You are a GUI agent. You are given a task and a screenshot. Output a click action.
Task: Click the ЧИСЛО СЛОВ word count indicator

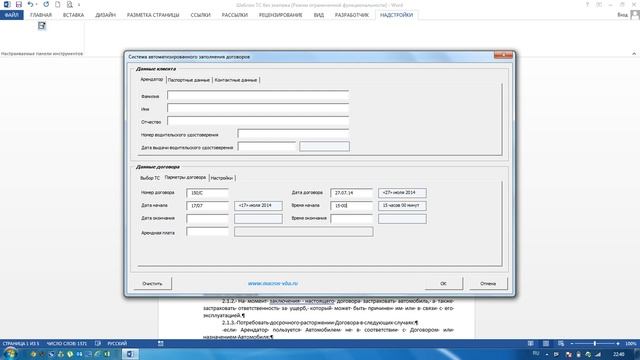(67, 344)
